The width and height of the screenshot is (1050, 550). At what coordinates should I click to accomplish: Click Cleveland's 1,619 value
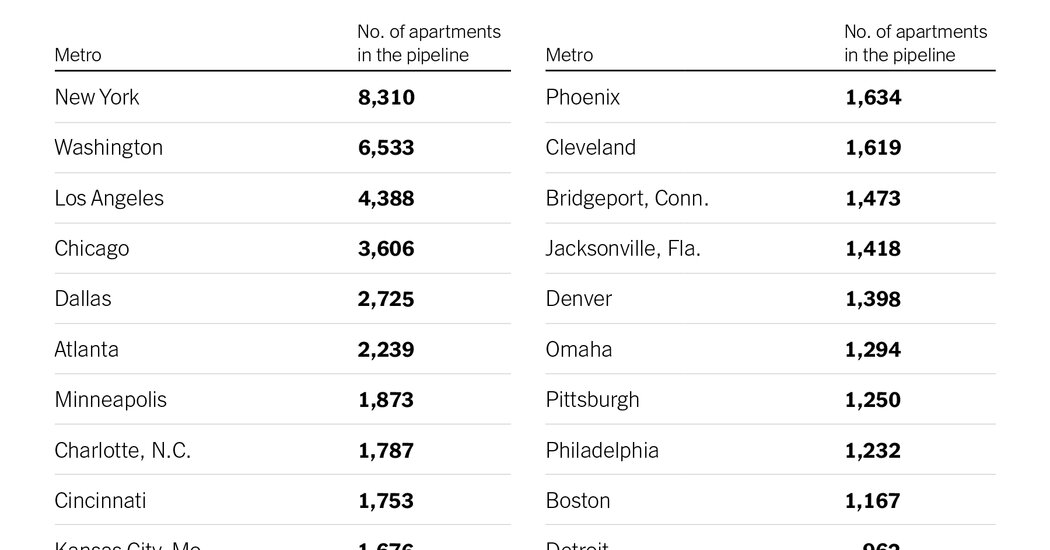[x=873, y=147]
